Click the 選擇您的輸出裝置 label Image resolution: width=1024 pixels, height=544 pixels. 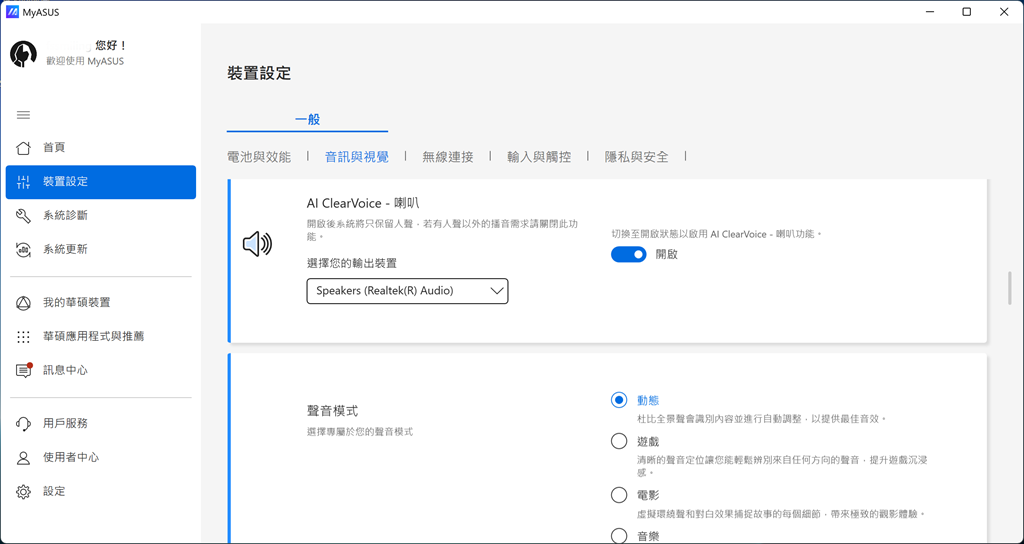(x=352, y=263)
